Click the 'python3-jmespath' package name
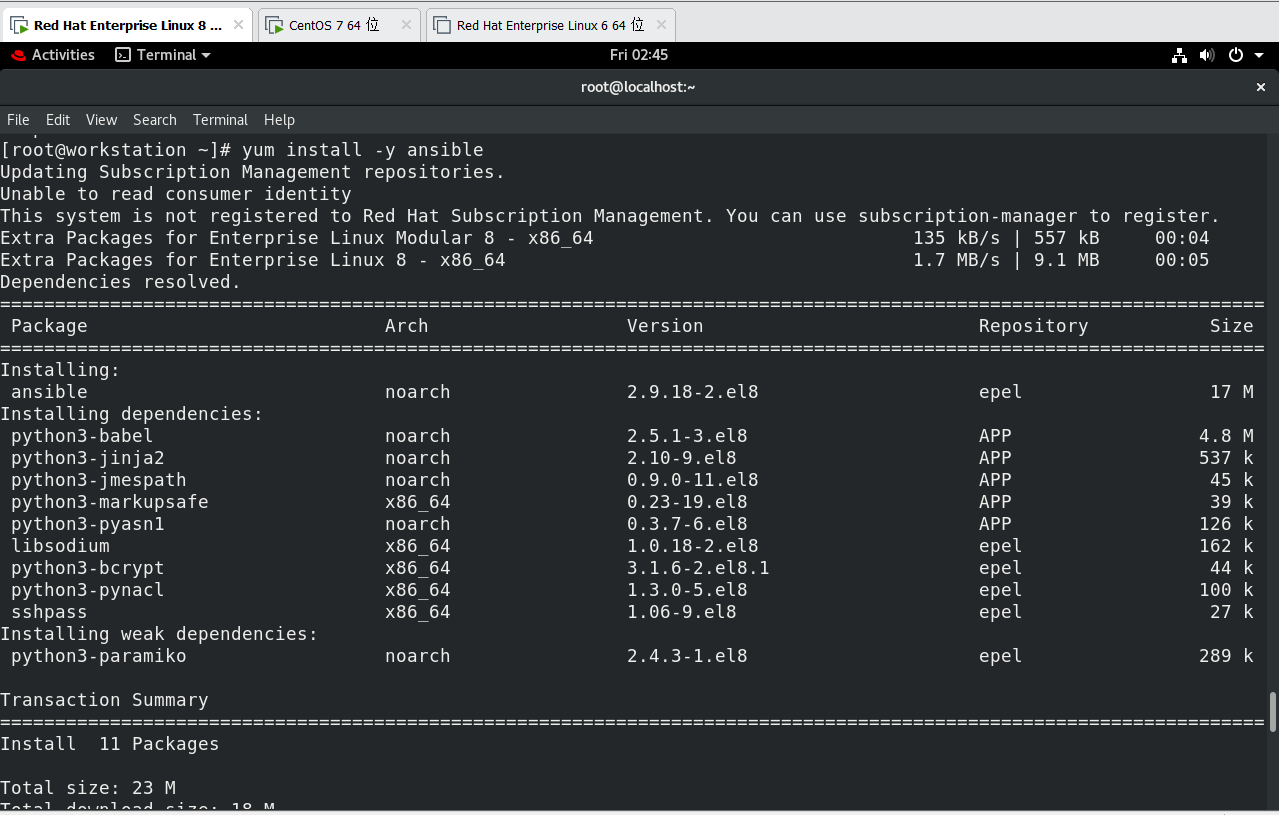Image resolution: width=1279 pixels, height=815 pixels. click(x=99, y=480)
